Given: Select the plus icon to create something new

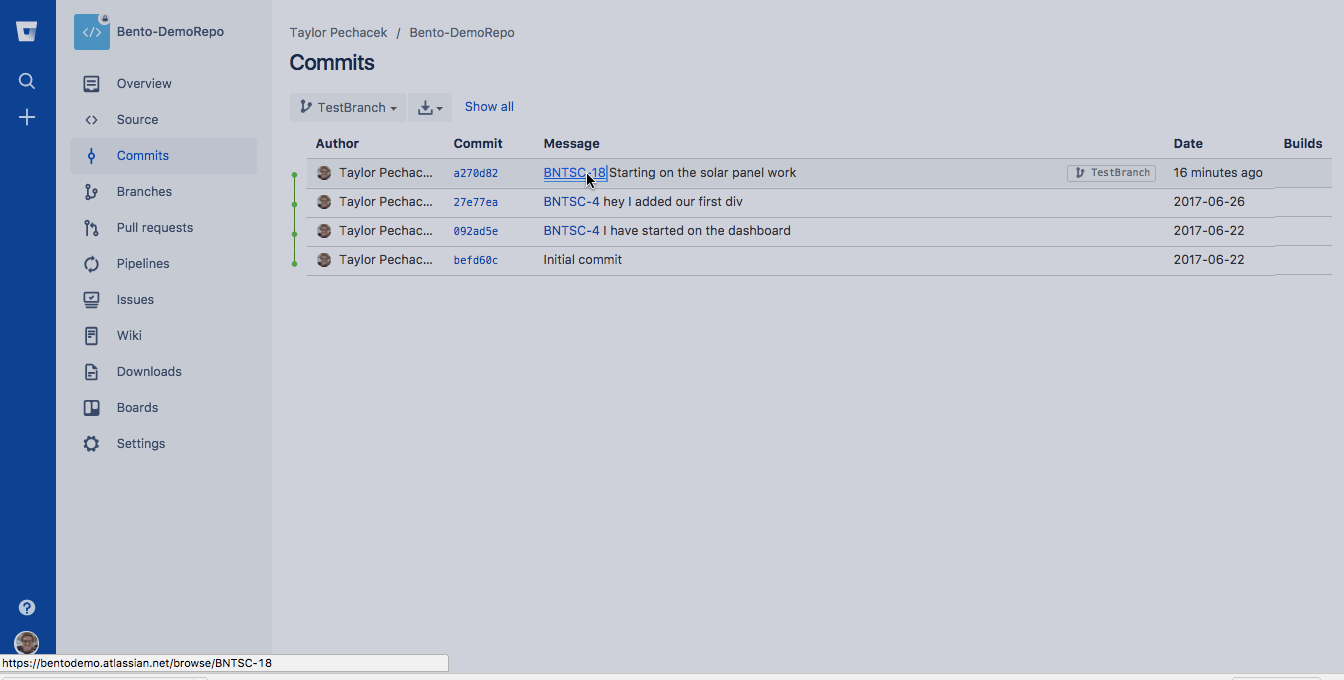Looking at the screenshot, I should click(26, 117).
